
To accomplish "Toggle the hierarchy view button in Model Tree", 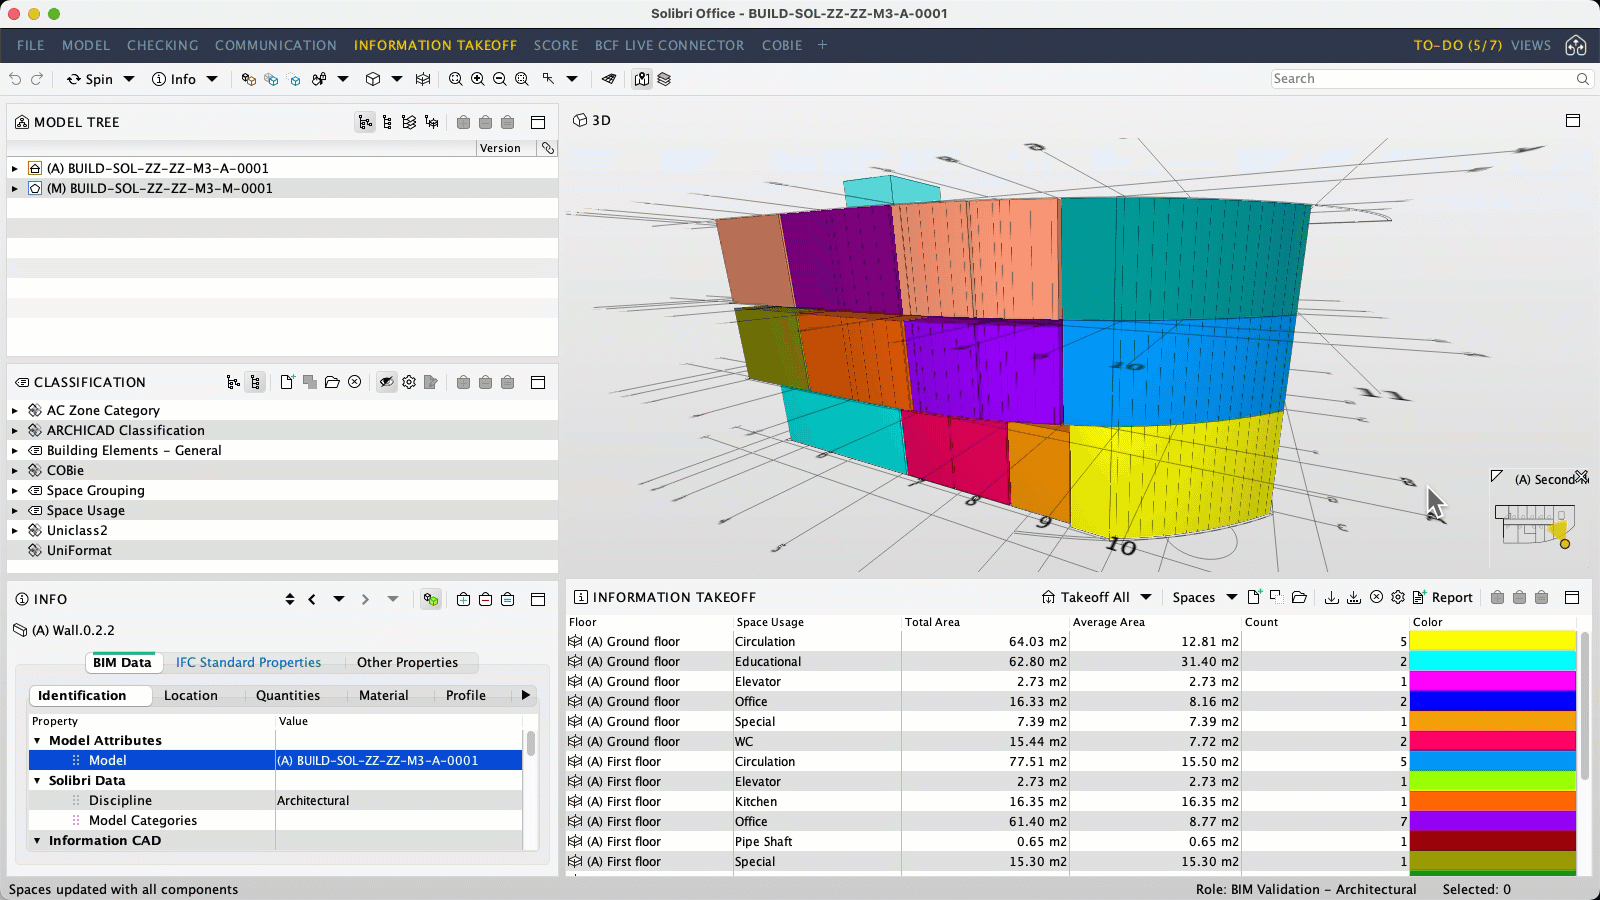I will (365, 122).
